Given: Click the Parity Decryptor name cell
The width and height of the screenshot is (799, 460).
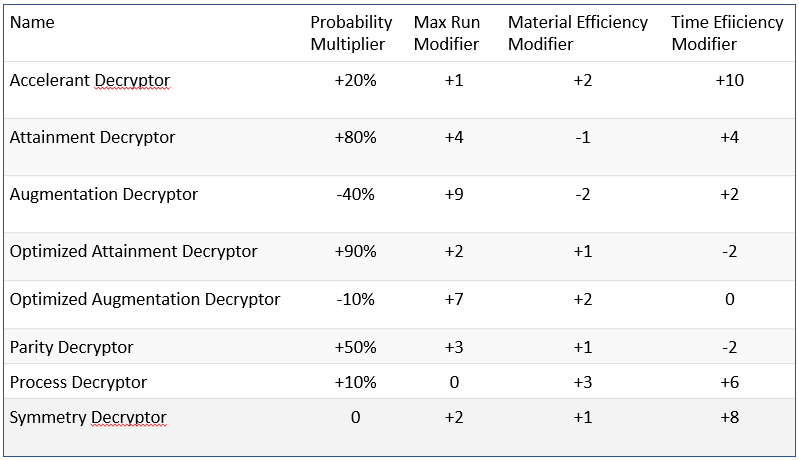Looking at the screenshot, I should [71, 347].
